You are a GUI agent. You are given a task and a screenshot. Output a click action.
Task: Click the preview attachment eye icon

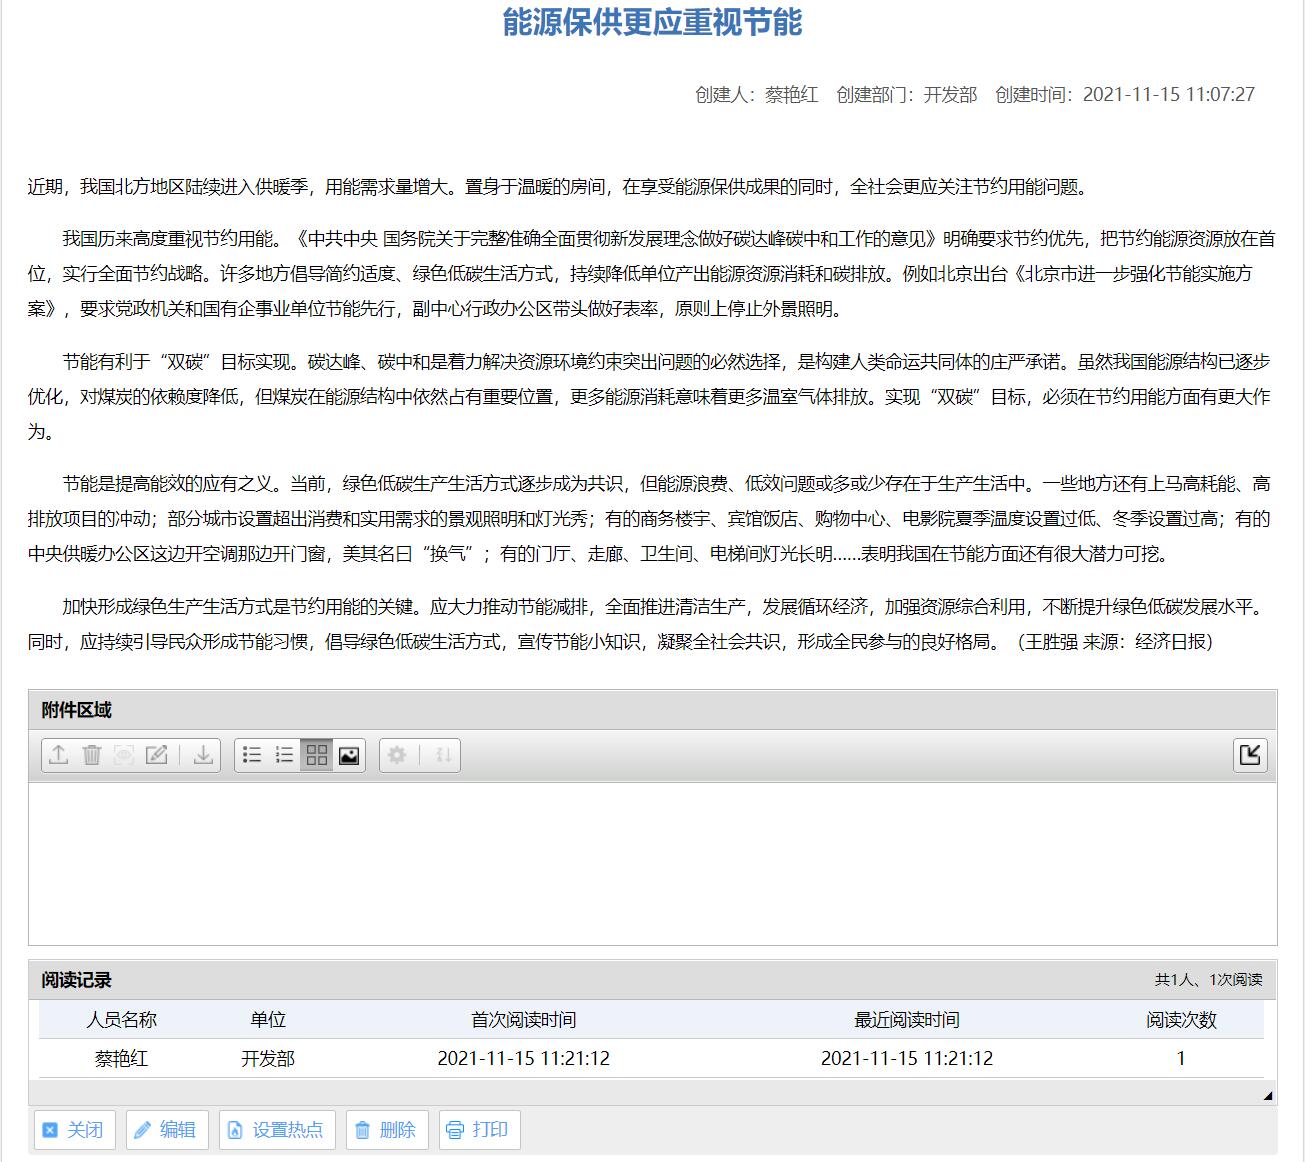click(124, 755)
